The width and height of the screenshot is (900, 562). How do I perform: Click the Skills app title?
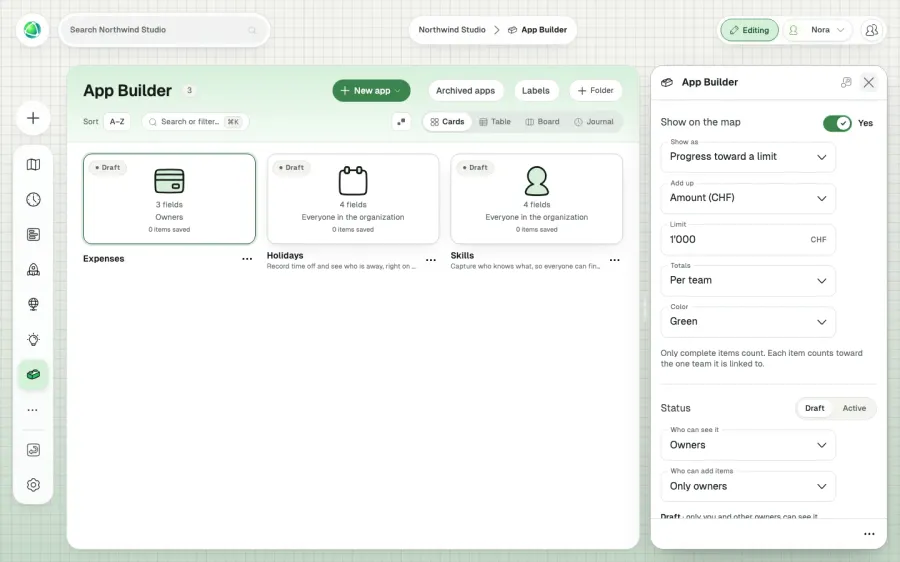462,255
